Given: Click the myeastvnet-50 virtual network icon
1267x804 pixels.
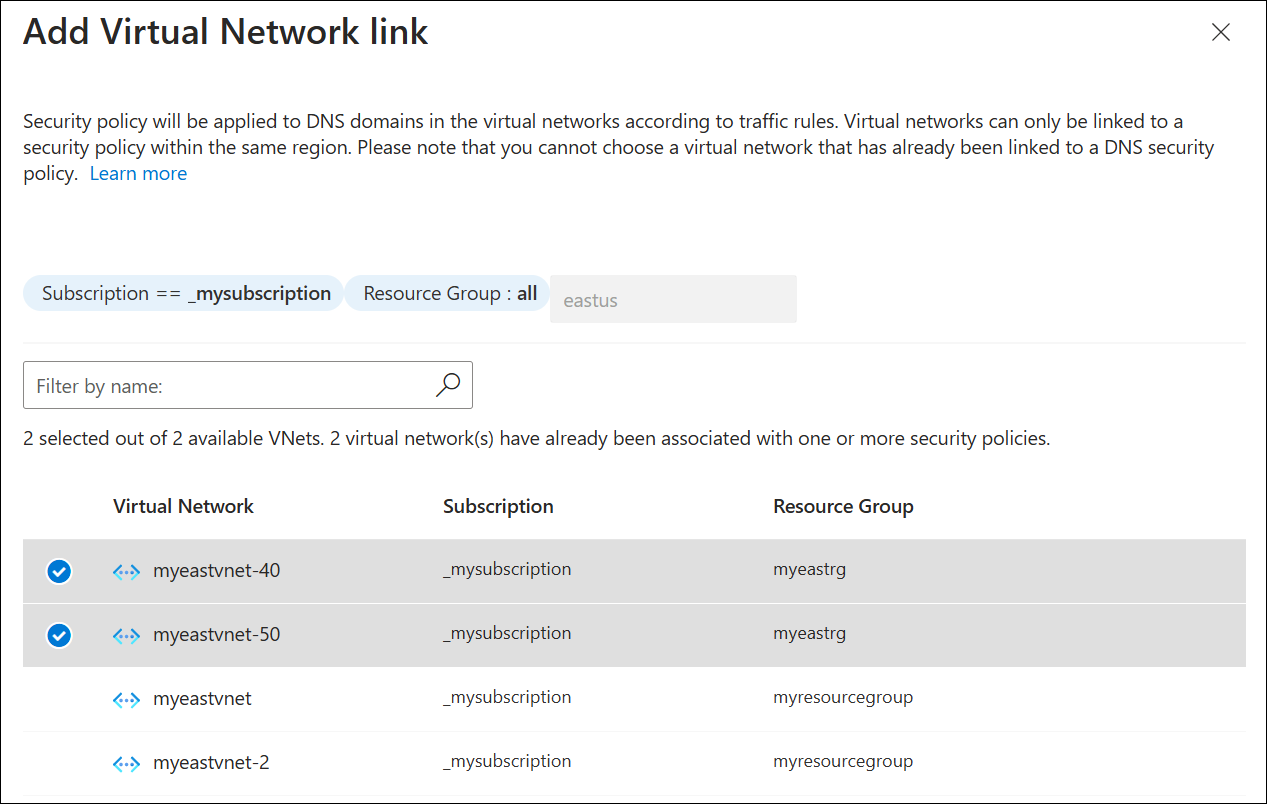Looking at the screenshot, I should click(x=126, y=635).
